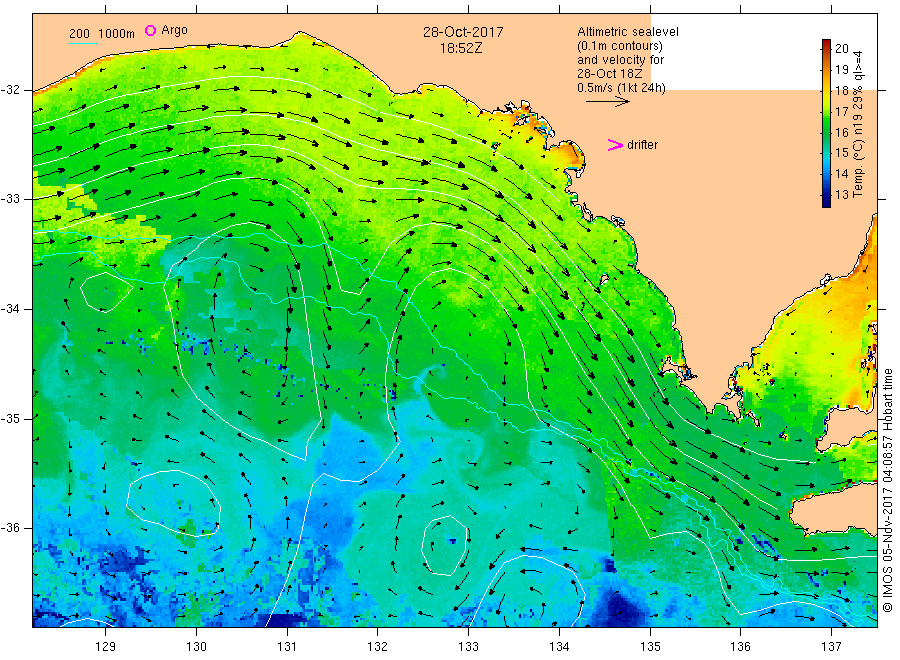Click the magenta drifter arrowhead symbol

(x=615, y=145)
